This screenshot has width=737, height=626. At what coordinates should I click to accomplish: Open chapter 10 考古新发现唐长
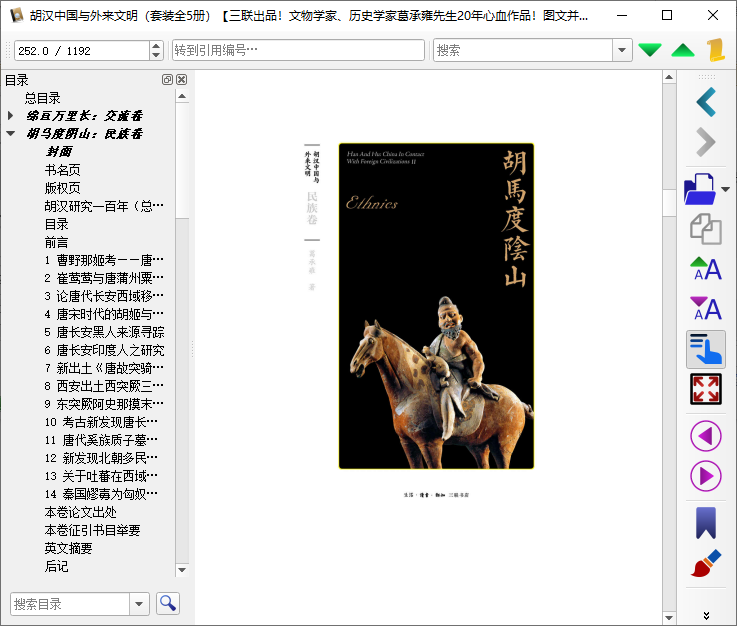pyautogui.click(x=101, y=422)
